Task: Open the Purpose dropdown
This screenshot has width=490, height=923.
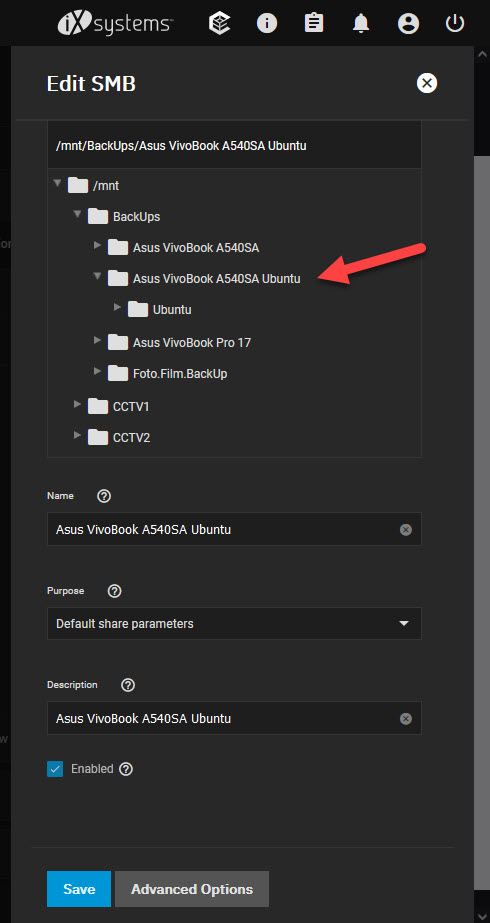Action: tap(234, 623)
